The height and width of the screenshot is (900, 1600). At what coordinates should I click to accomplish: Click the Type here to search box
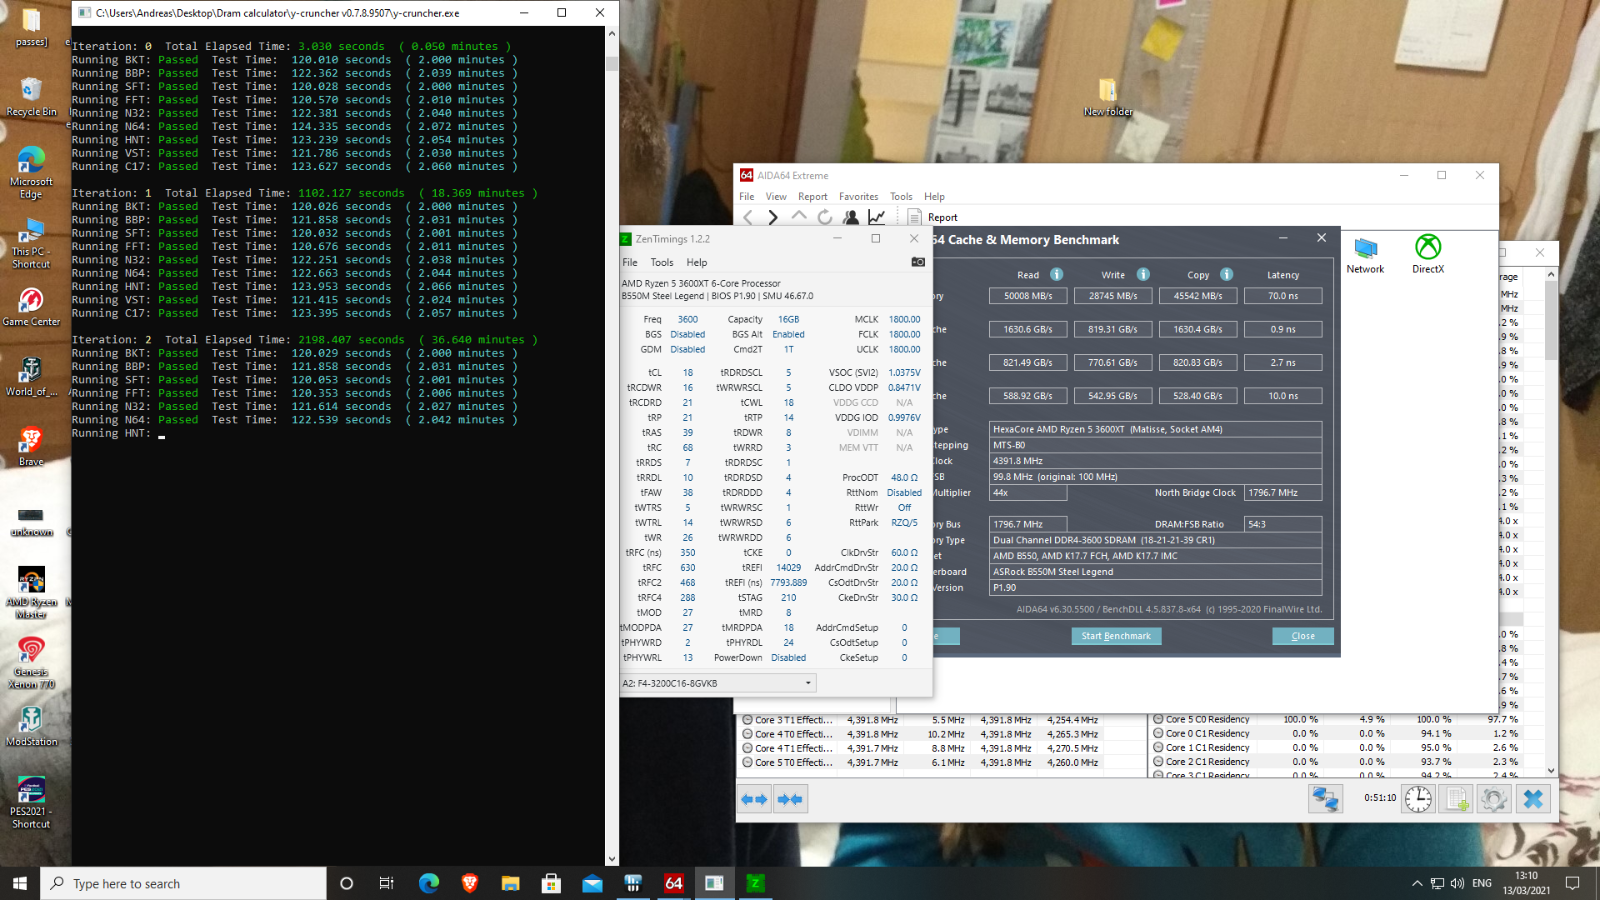pyautogui.click(x=183, y=883)
